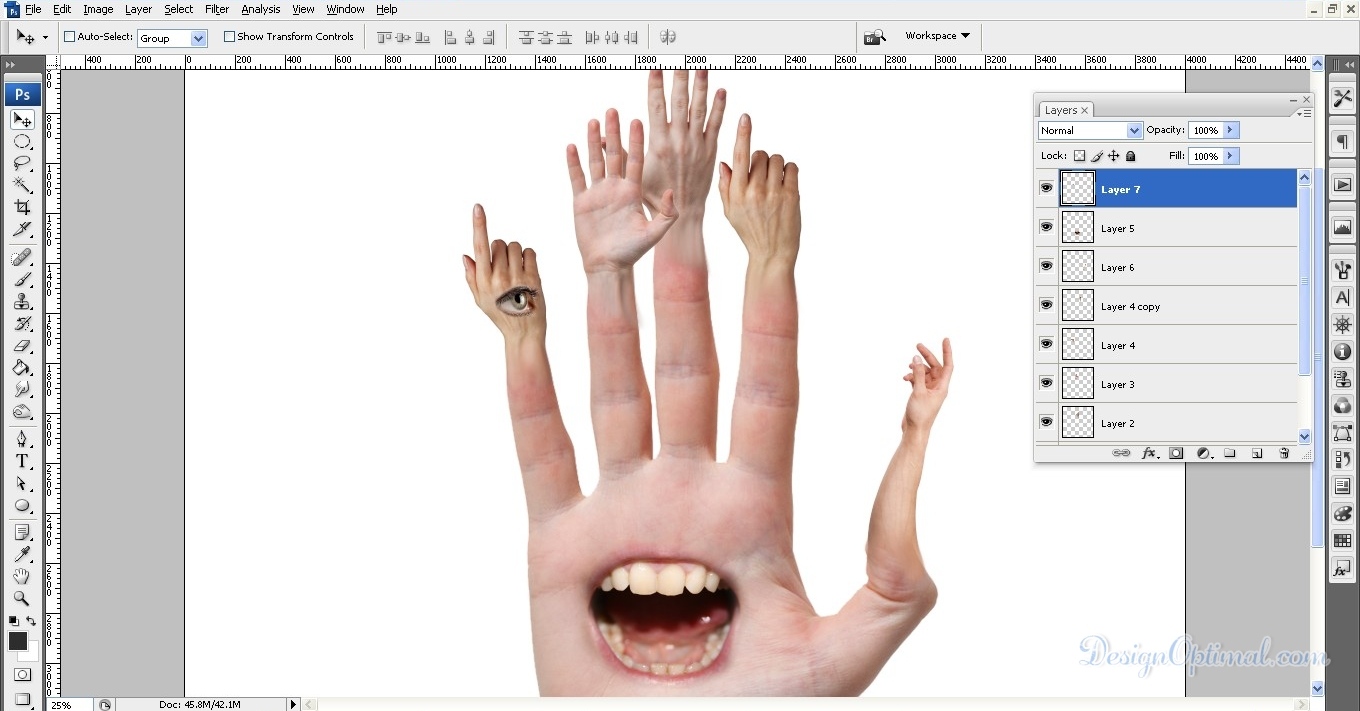Image resolution: width=1360 pixels, height=711 pixels.
Task: Select the Crop tool
Action: point(22,207)
